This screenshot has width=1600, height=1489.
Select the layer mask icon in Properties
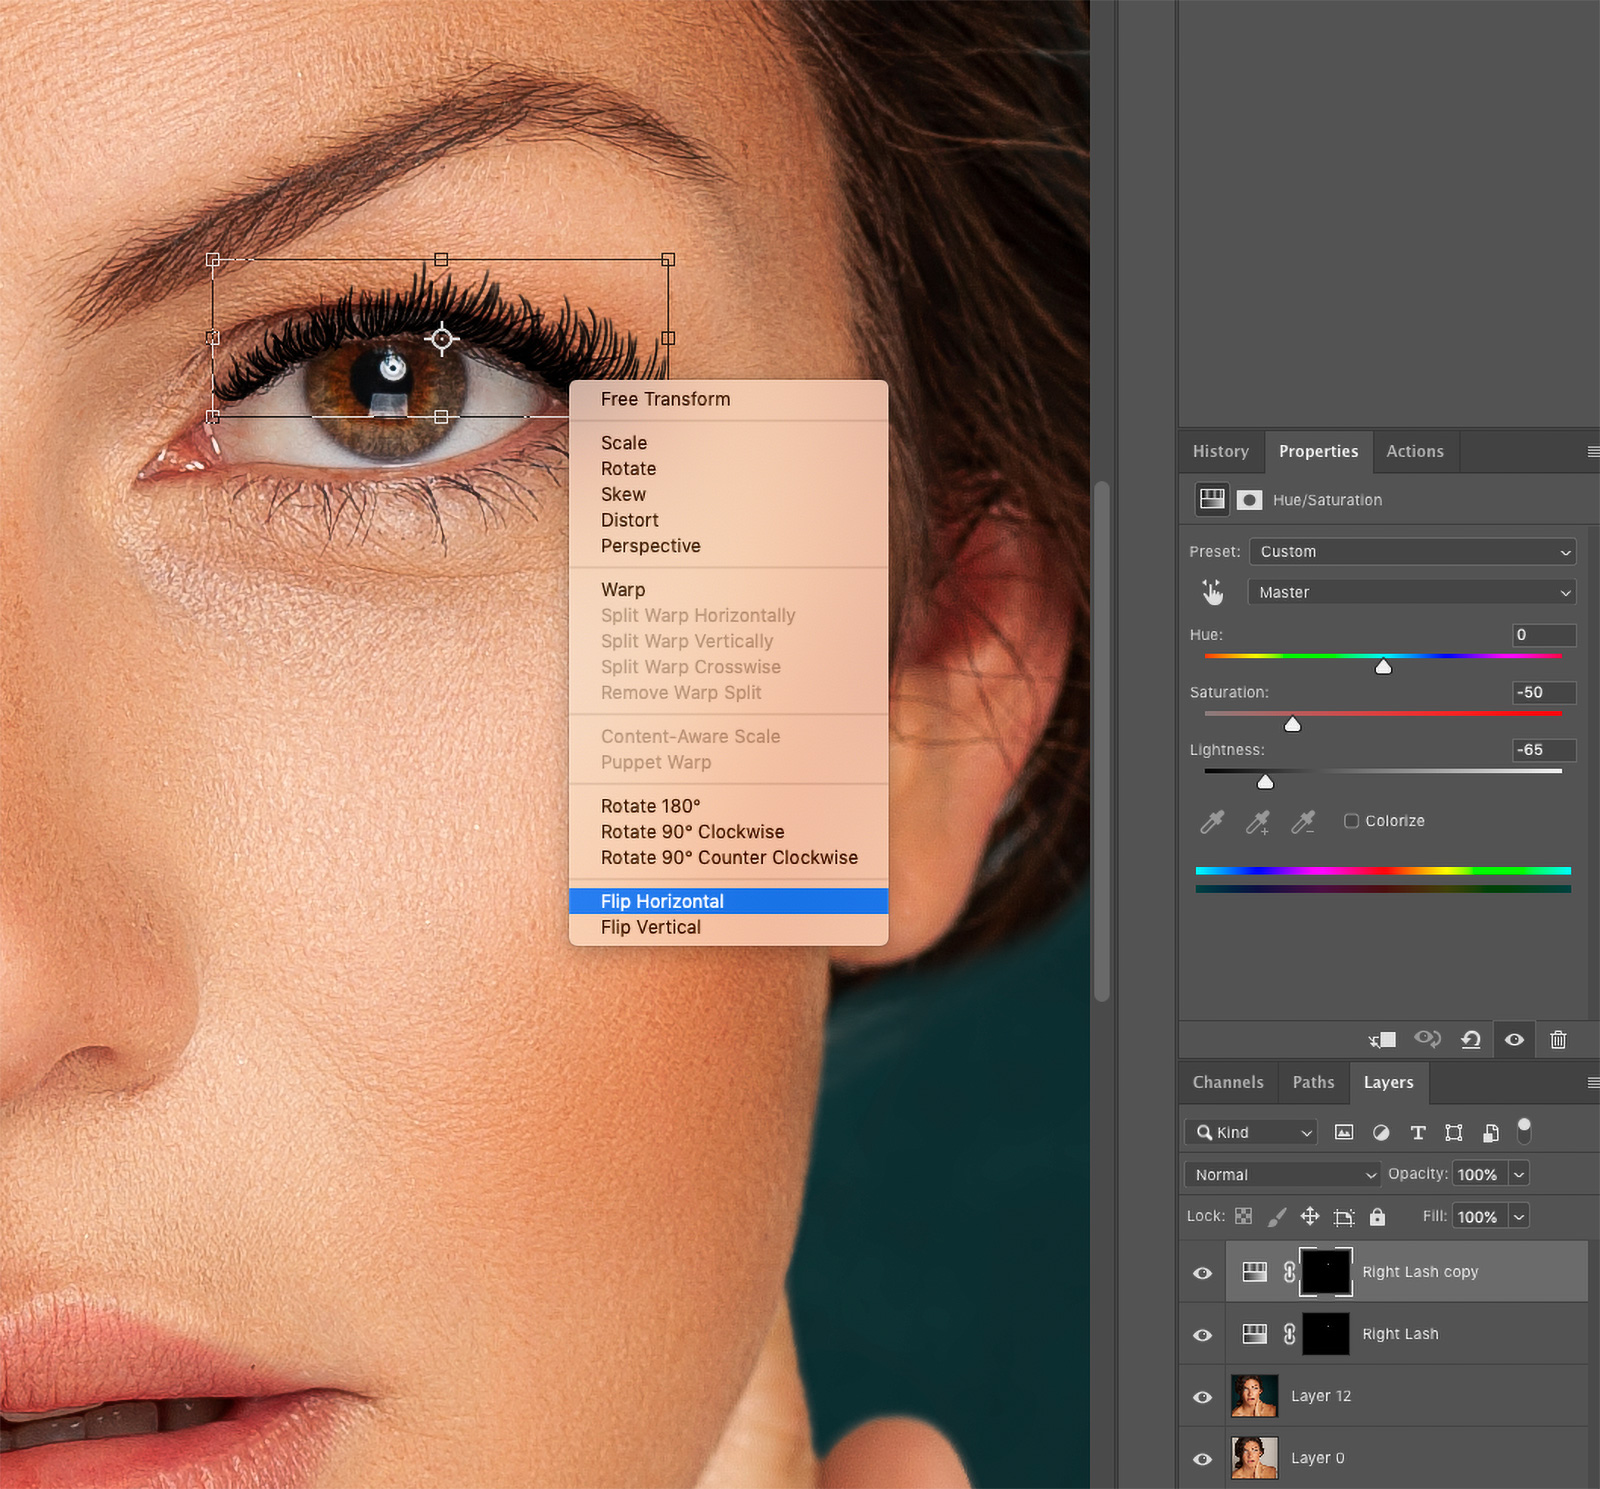pos(1249,500)
